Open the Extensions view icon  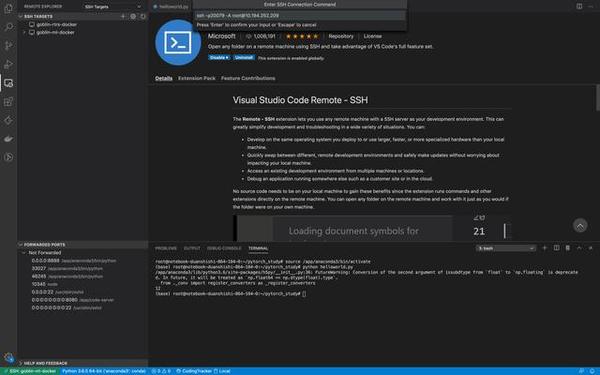(x=8, y=102)
